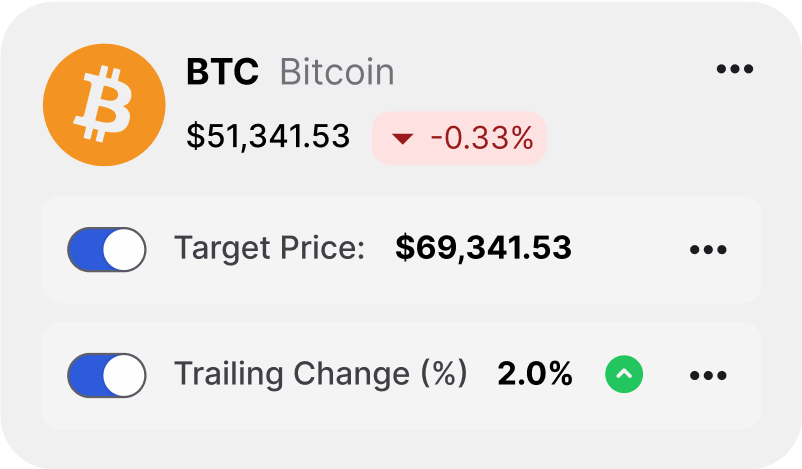Disable the Target Price alert toggle
The image size is (802, 469).
[106, 249]
